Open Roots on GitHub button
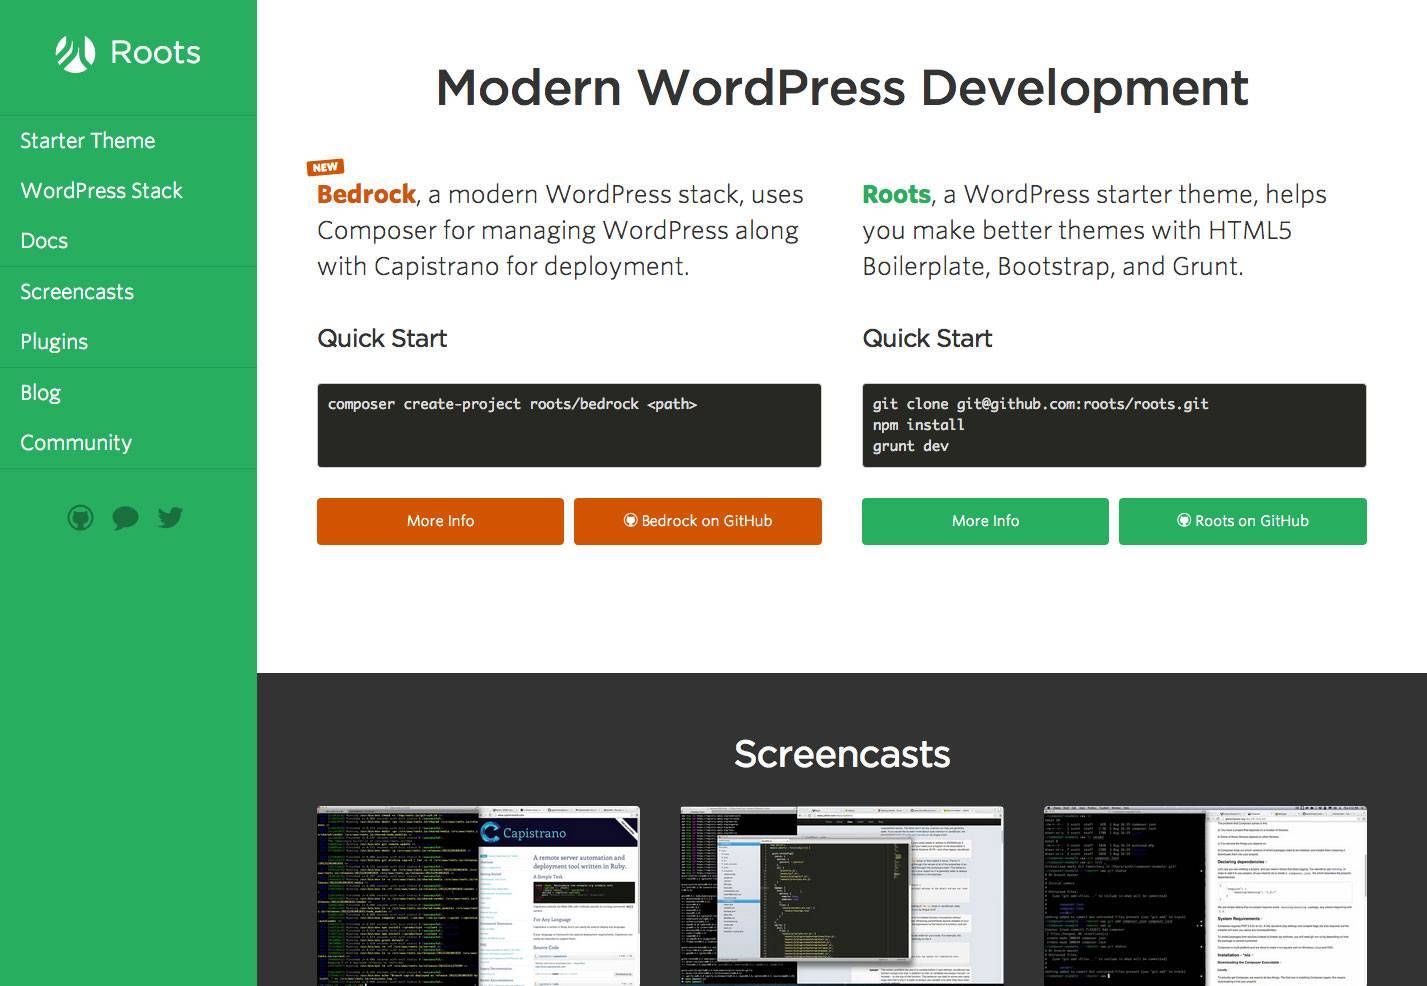The width and height of the screenshot is (1427, 986). (x=1243, y=521)
